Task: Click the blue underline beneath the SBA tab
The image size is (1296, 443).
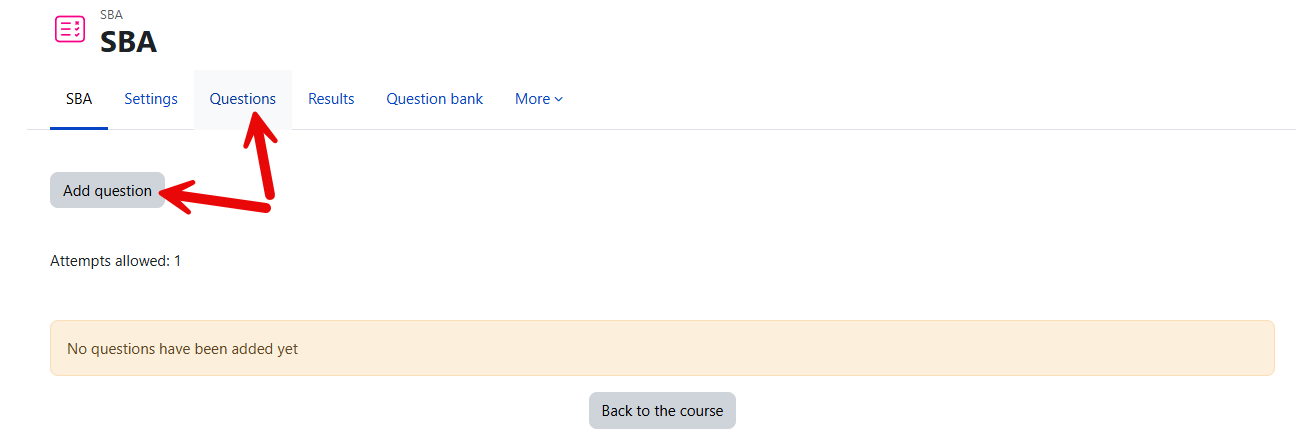Action: click(x=79, y=128)
